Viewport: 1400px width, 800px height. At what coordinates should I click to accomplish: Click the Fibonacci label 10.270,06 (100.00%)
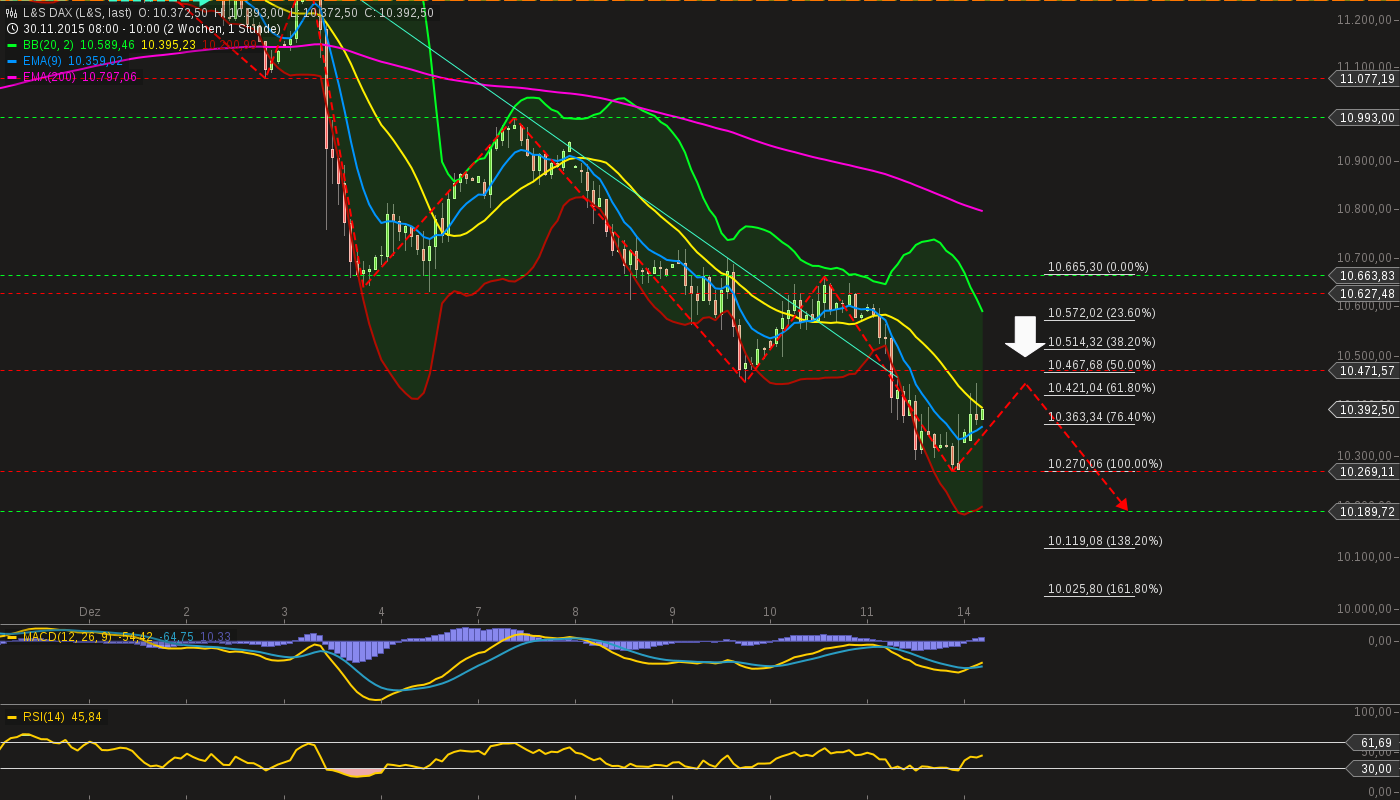[1105, 464]
